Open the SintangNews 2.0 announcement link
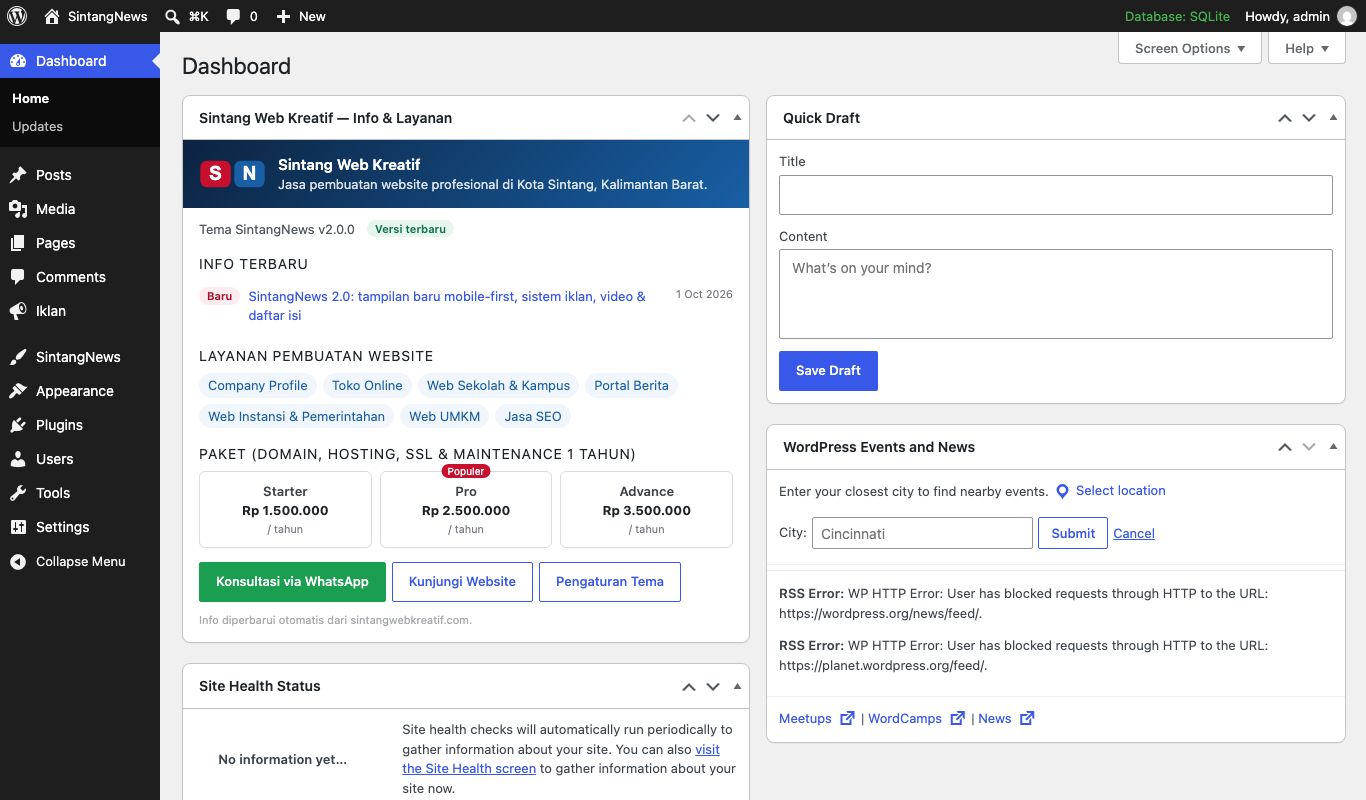The width and height of the screenshot is (1366, 800). tap(447, 306)
